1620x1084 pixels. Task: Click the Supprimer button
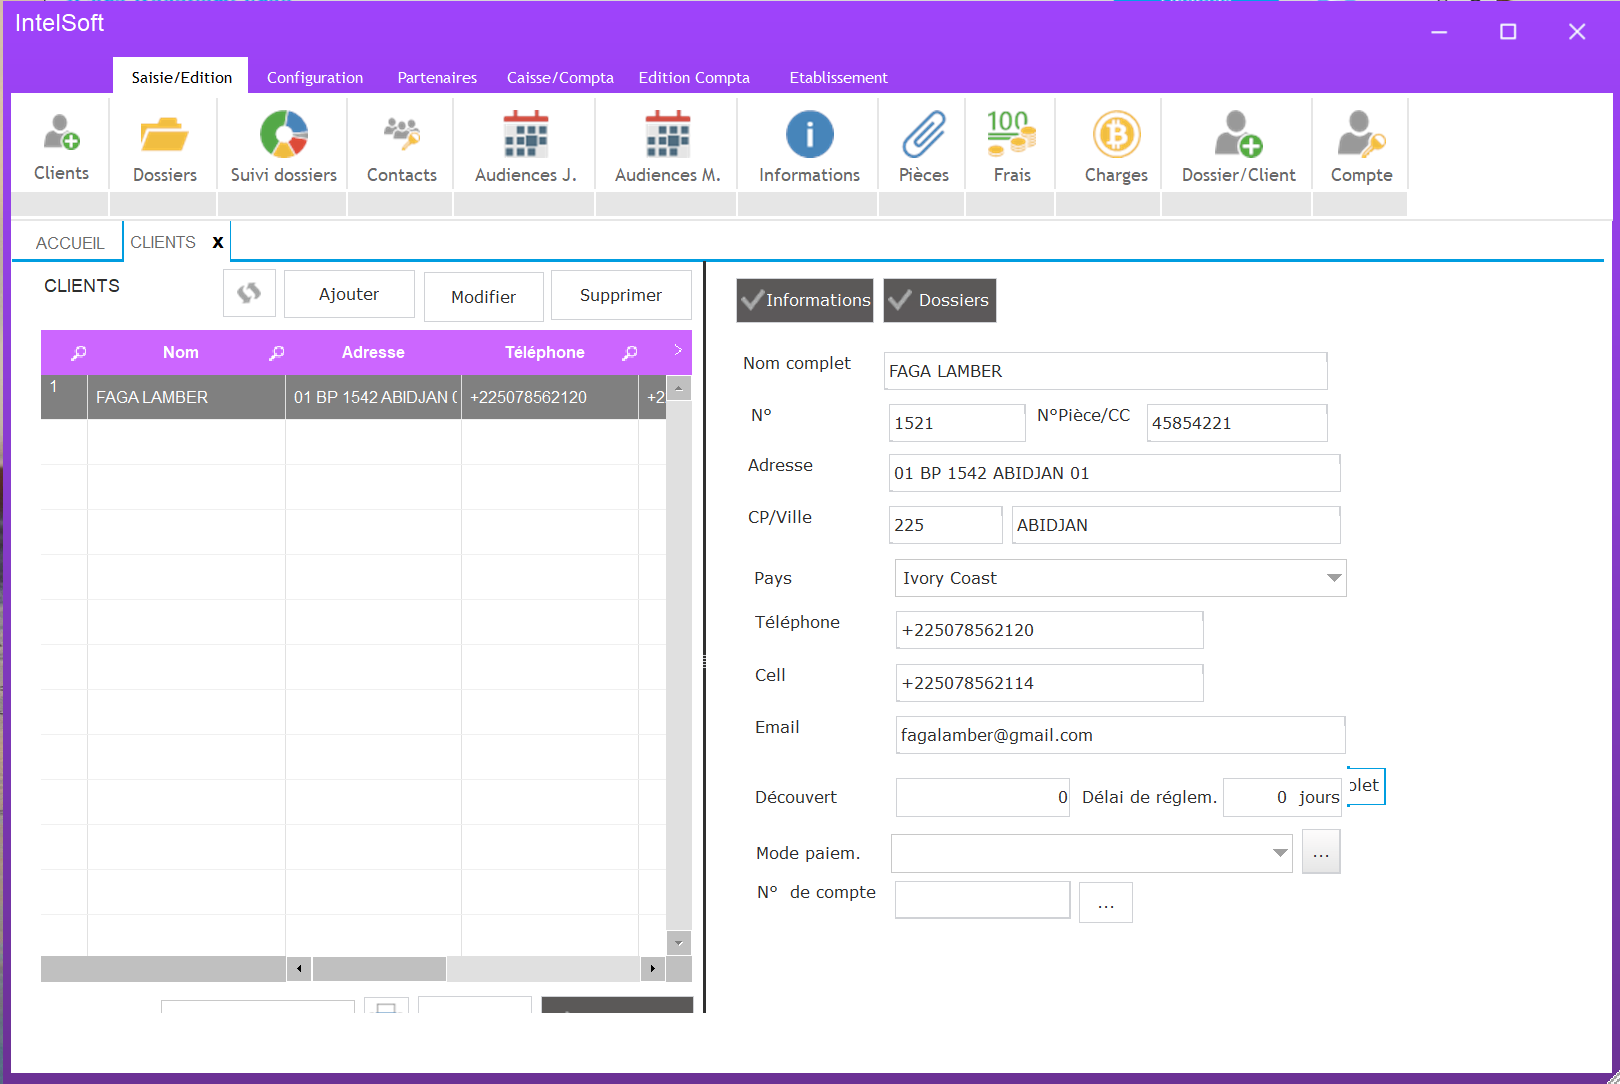coord(621,295)
